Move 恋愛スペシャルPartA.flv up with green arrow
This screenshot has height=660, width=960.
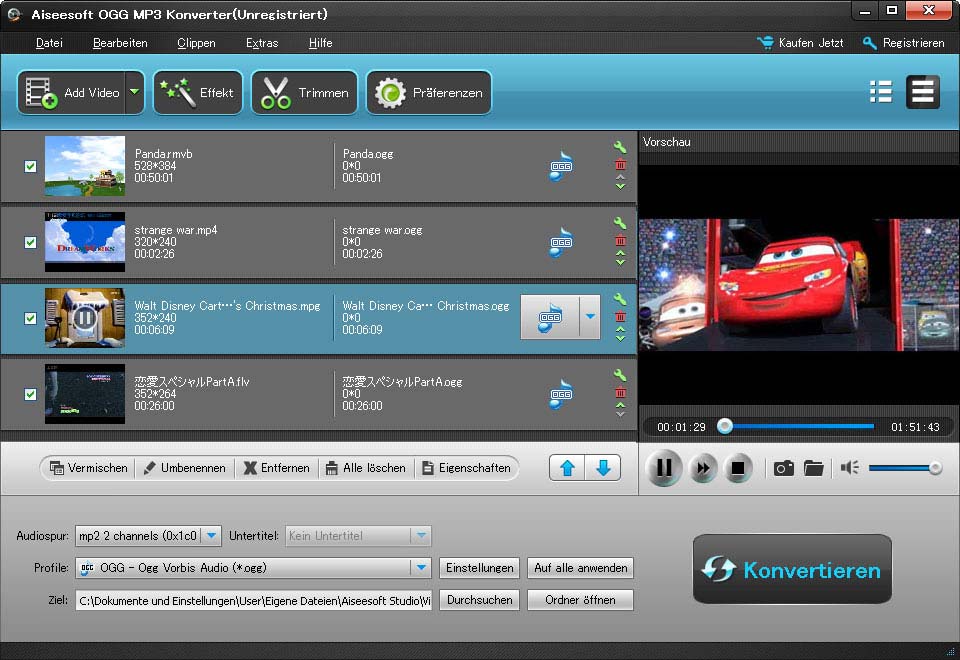point(620,405)
